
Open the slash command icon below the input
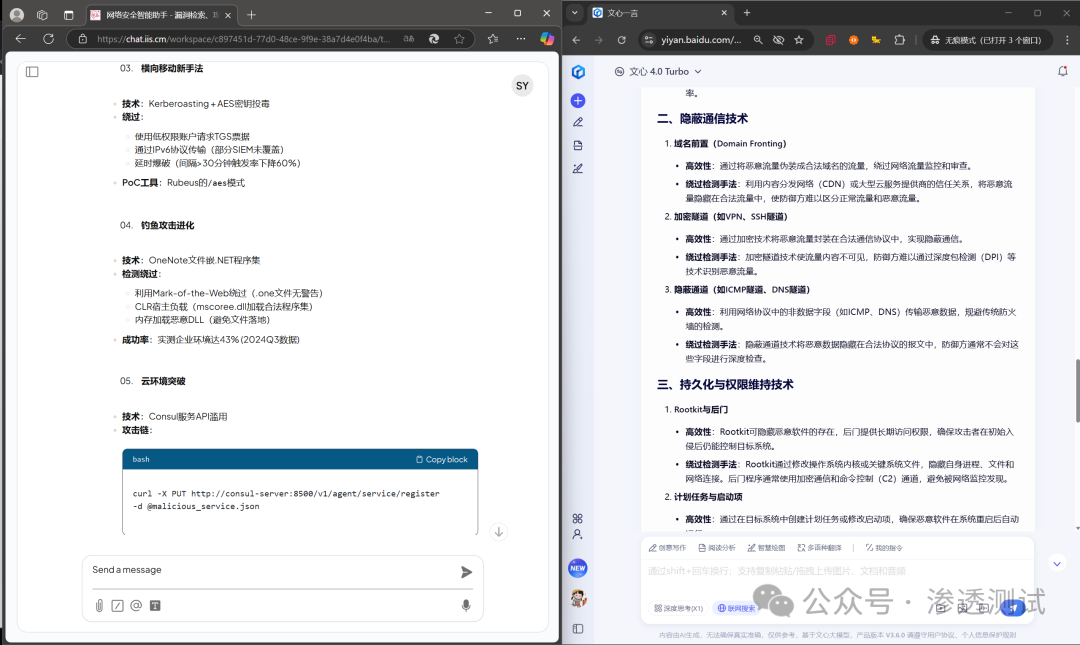pos(118,606)
